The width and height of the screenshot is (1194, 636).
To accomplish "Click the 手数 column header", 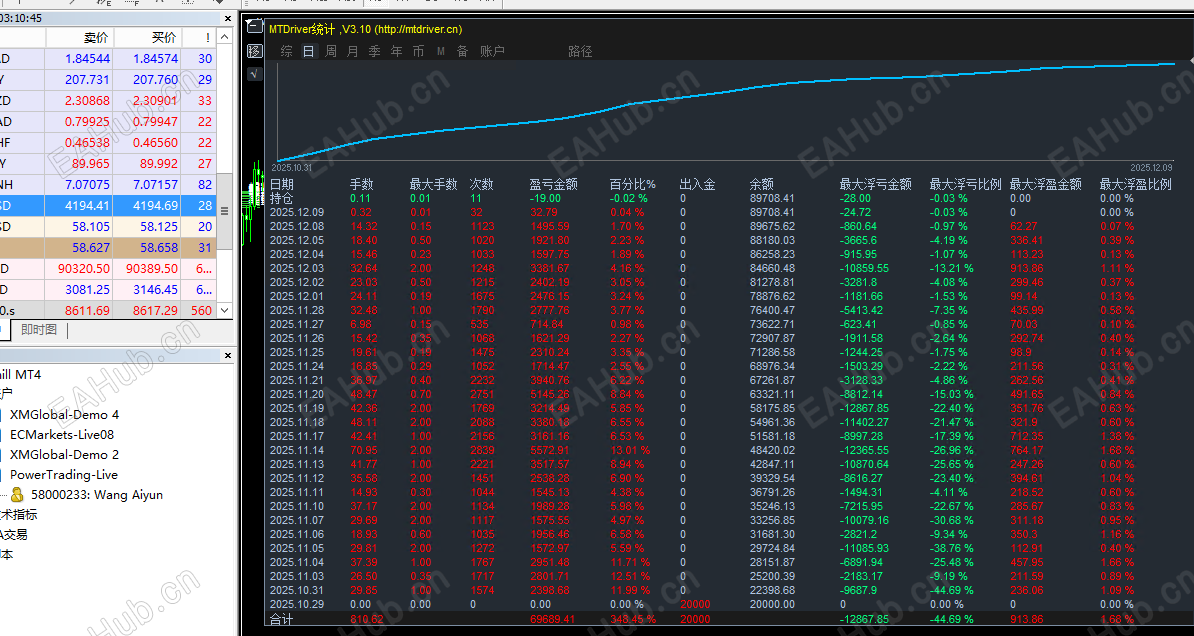I will (x=361, y=184).
